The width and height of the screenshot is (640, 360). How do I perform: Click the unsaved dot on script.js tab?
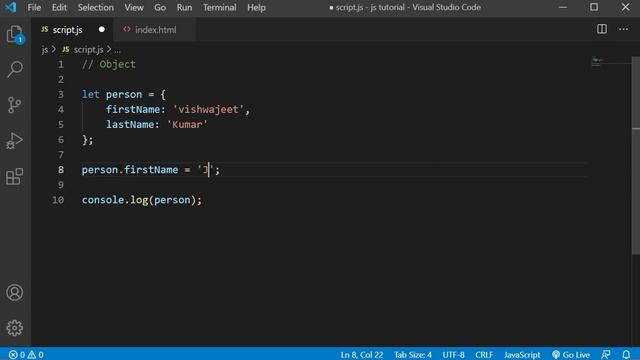click(102, 29)
